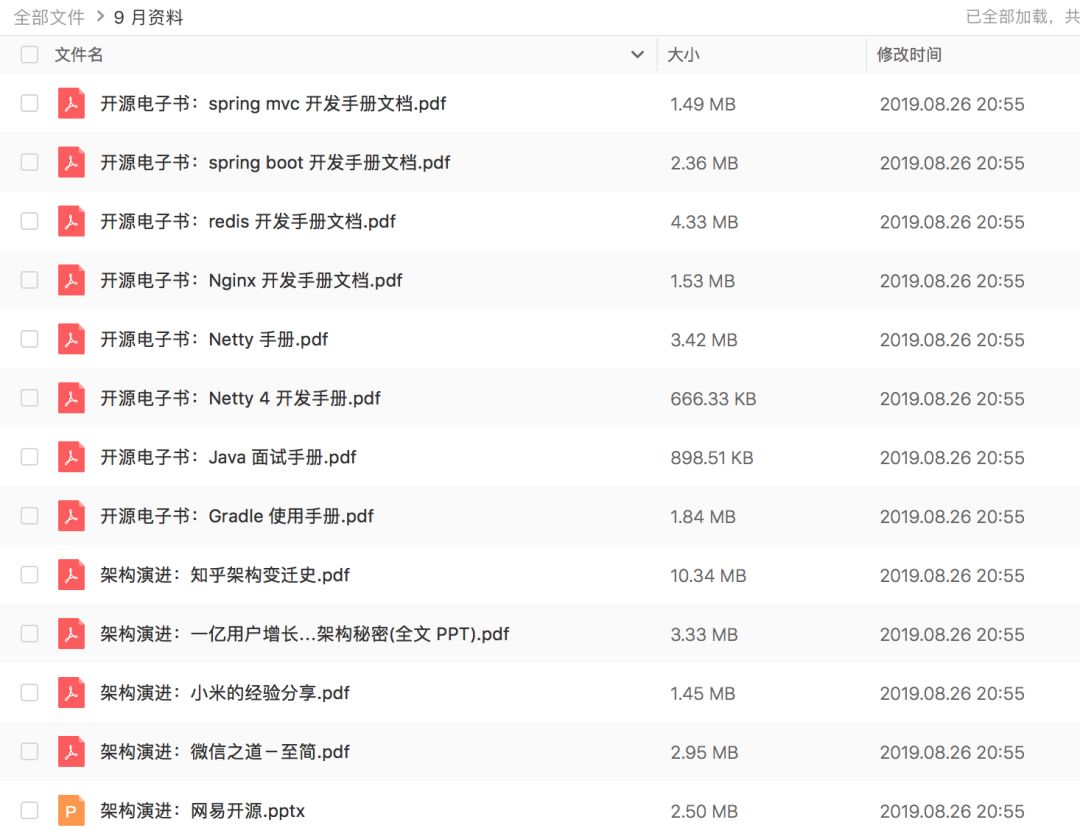The height and width of the screenshot is (831, 1080).
Task: Check the Java 面试手册.pdf row
Action: pos(30,457)
